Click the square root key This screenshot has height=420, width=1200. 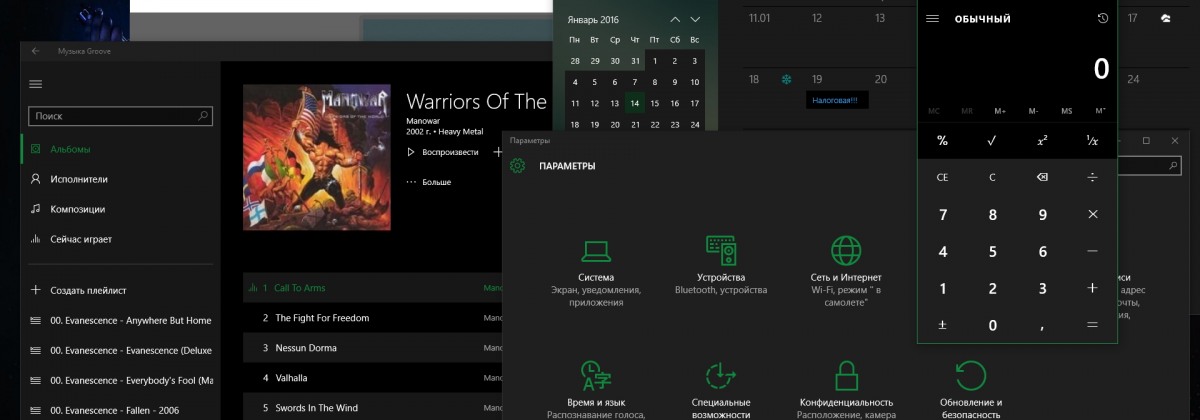point(992,141)
